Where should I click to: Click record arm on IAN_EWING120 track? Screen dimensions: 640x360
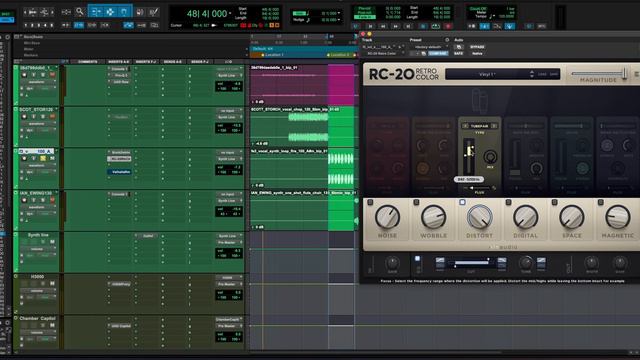pos(24,200)
